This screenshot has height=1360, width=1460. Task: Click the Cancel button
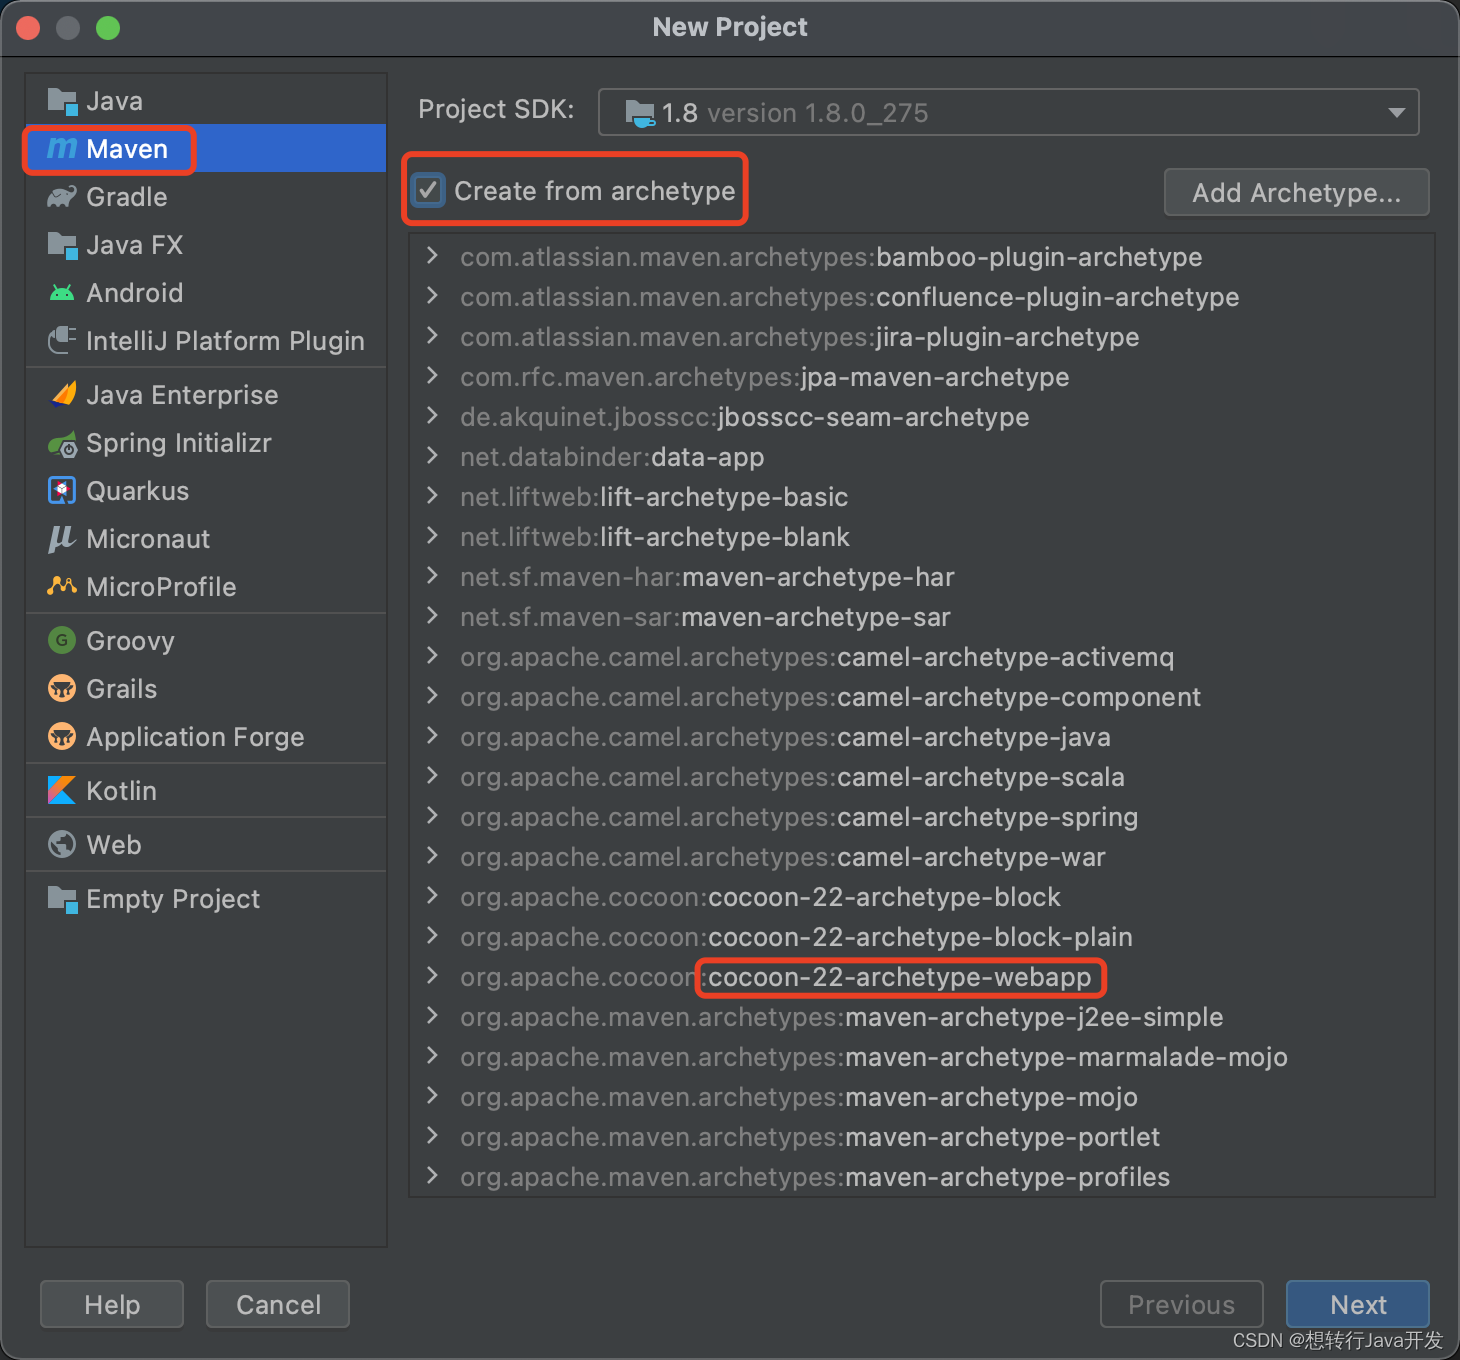[x=278, y=1304]
